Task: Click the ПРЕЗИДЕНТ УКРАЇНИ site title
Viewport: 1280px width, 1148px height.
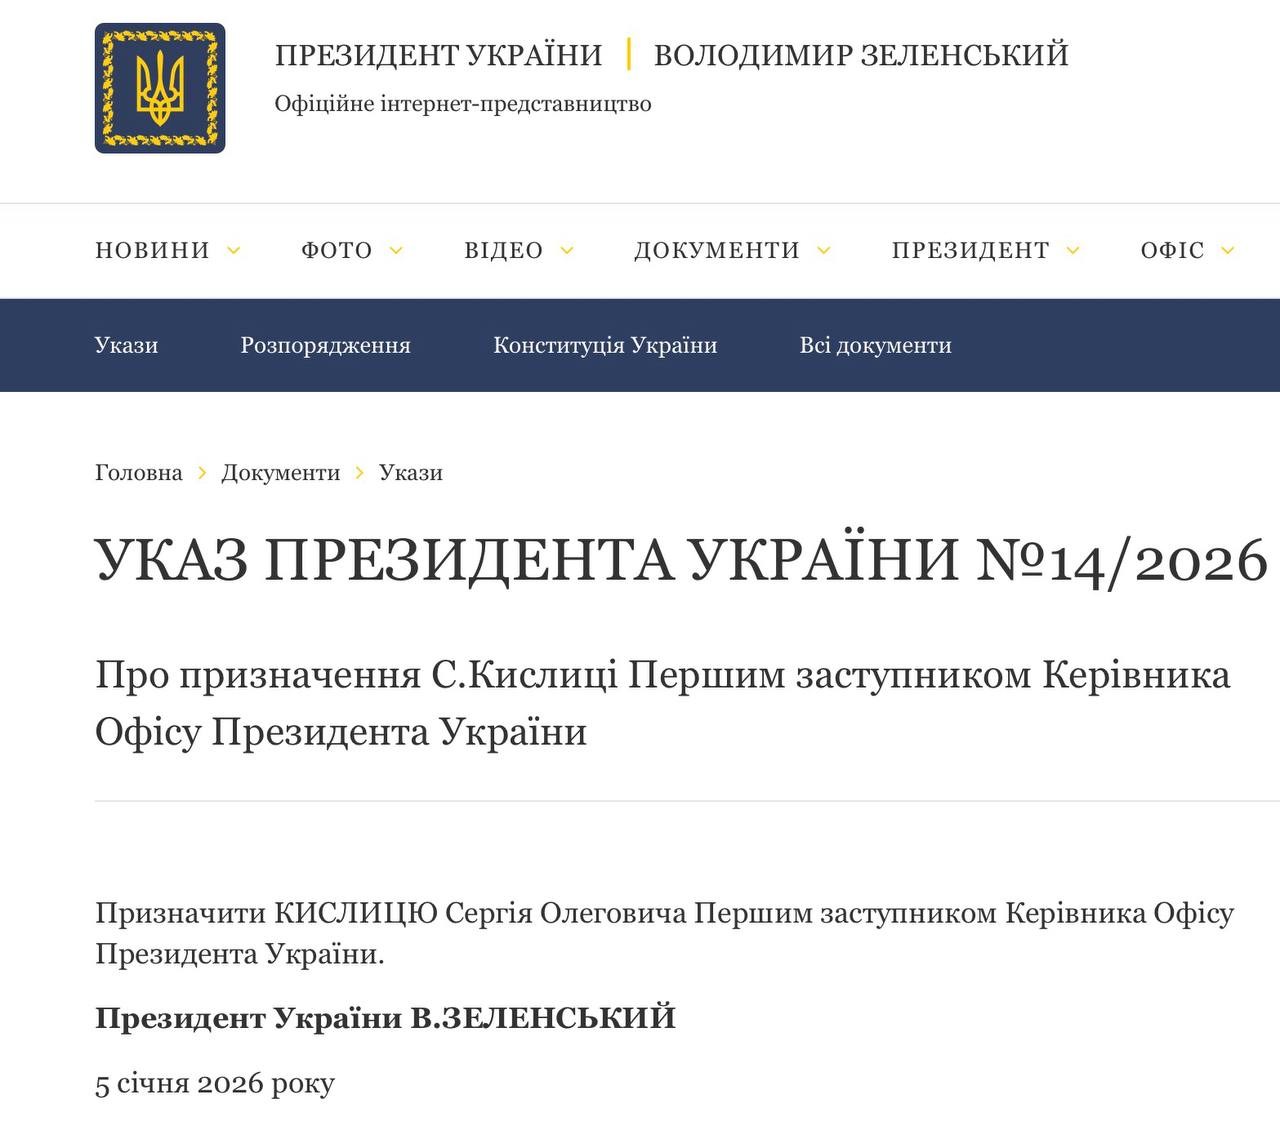Action: coord(438,54)
